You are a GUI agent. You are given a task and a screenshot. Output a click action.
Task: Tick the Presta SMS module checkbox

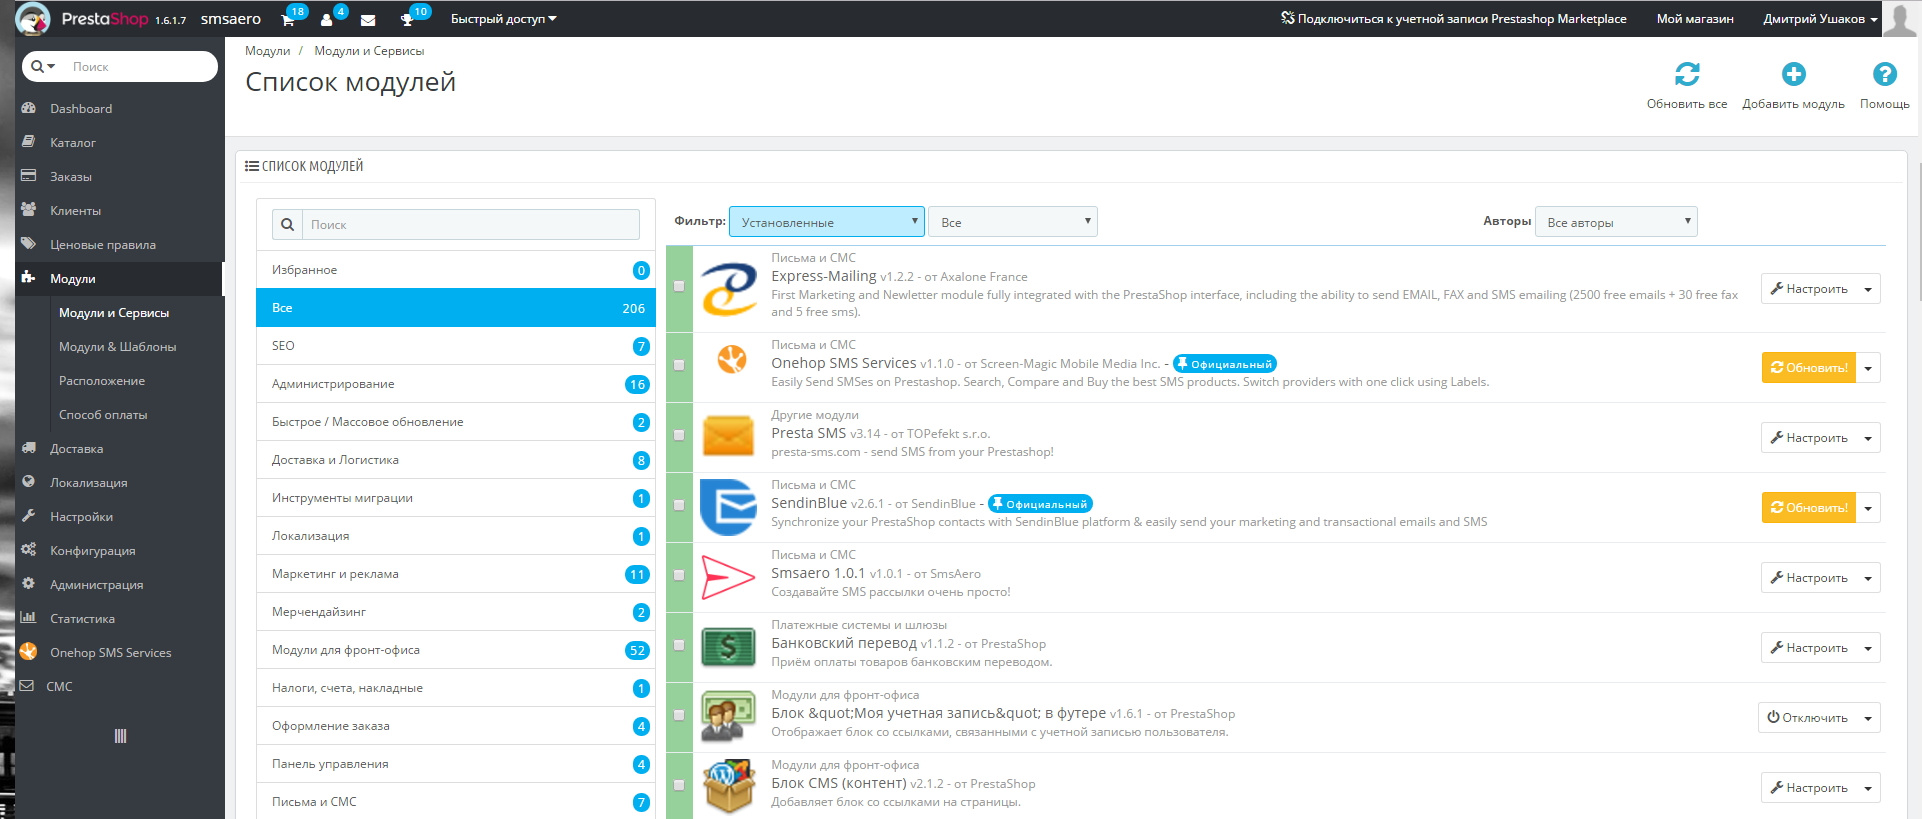679,435
